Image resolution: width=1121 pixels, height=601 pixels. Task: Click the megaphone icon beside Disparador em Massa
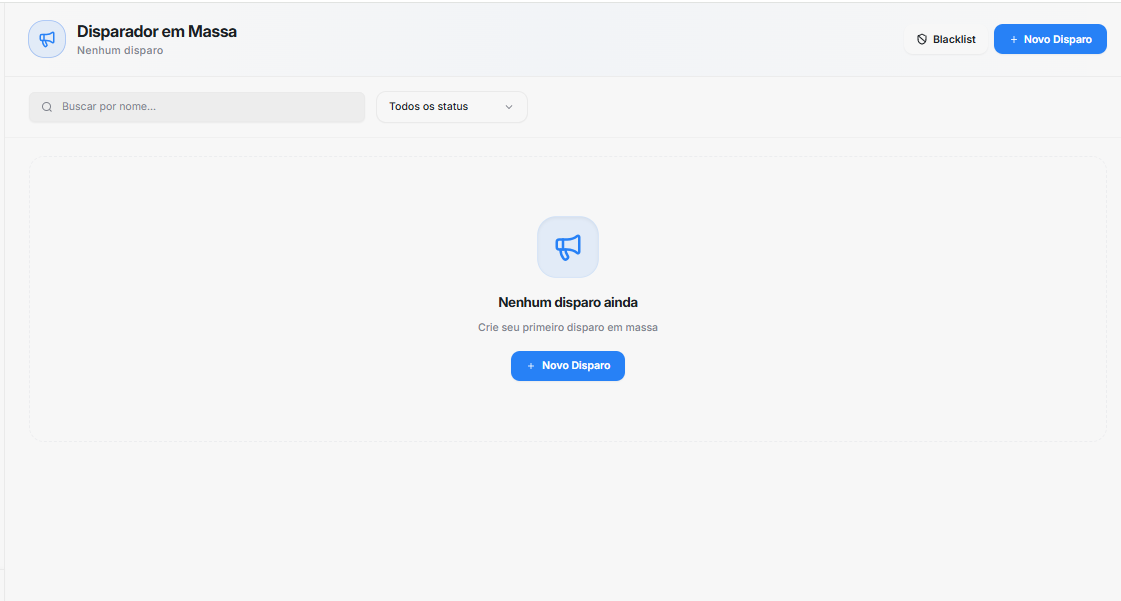[47, 39]
